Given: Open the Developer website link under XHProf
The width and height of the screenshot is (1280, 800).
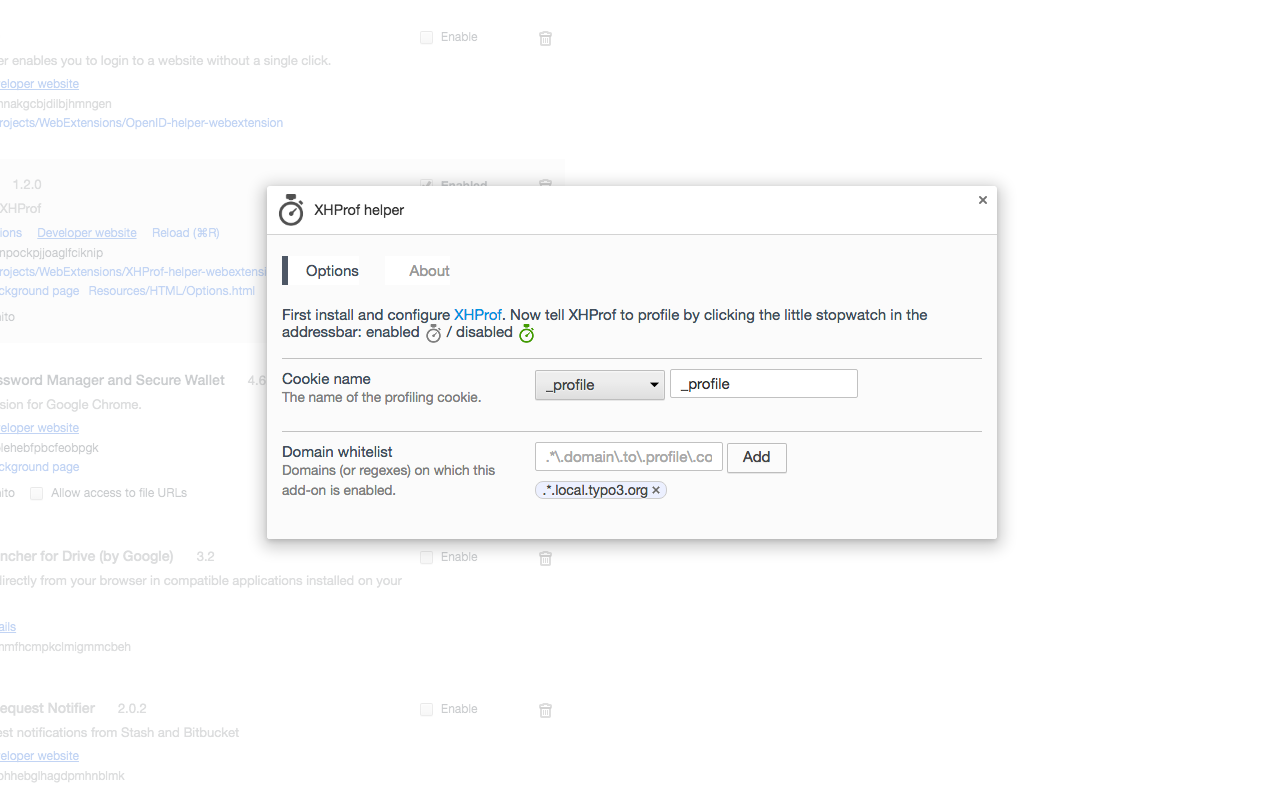Looking at the screenshot, I should [x=86, y=232].
